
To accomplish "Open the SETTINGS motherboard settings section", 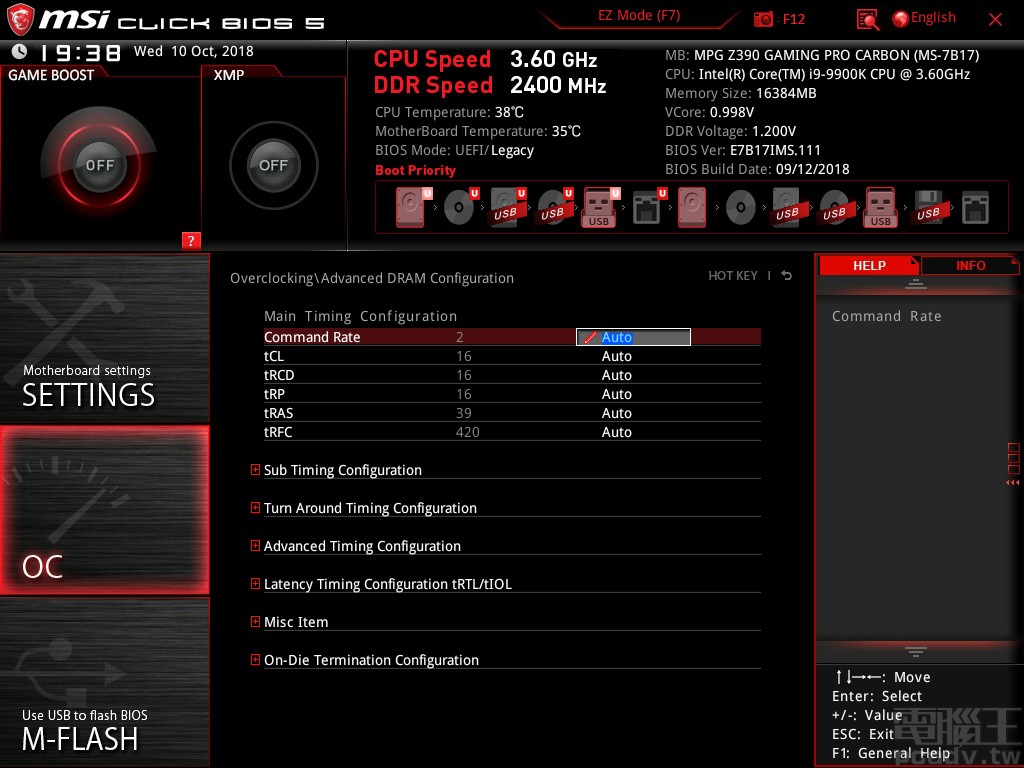I will 104,338.
